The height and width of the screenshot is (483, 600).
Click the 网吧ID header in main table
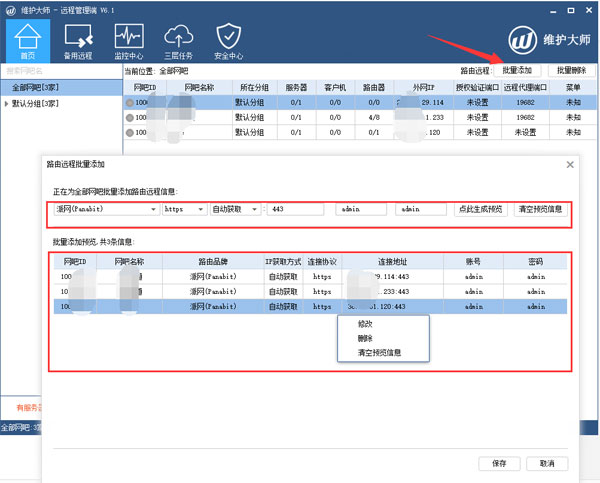click(x=145, y=87)
